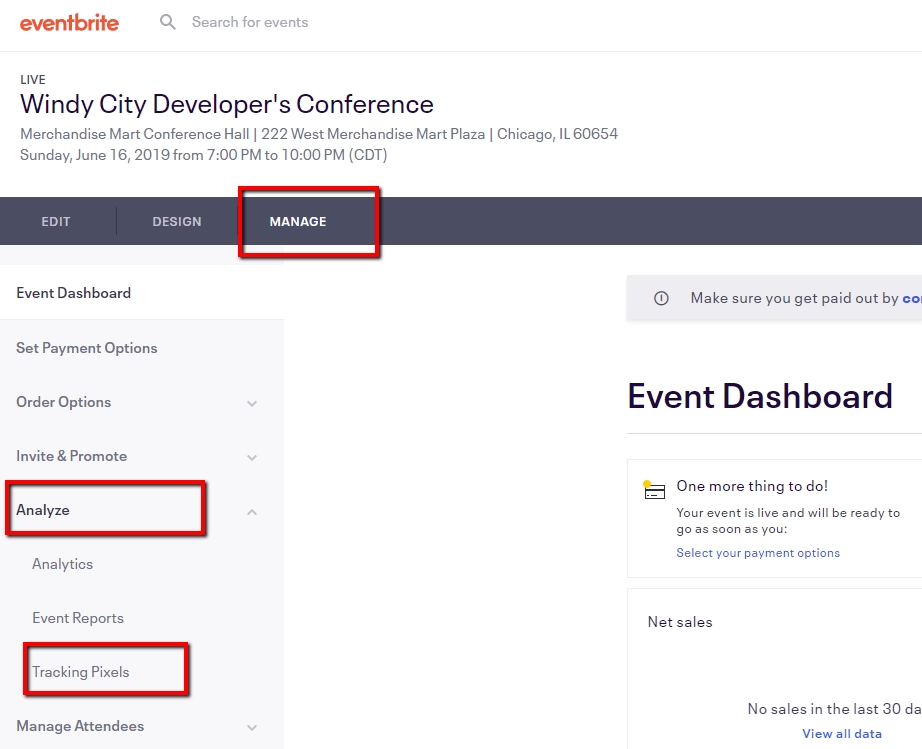Open Analytics under Analyze
This screenshot has width=922, height=749.
pos(62,564)
